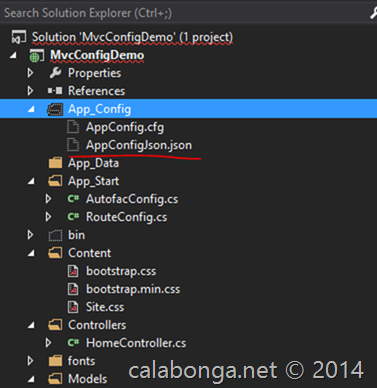Expand the fonts folder

[31, 361]
